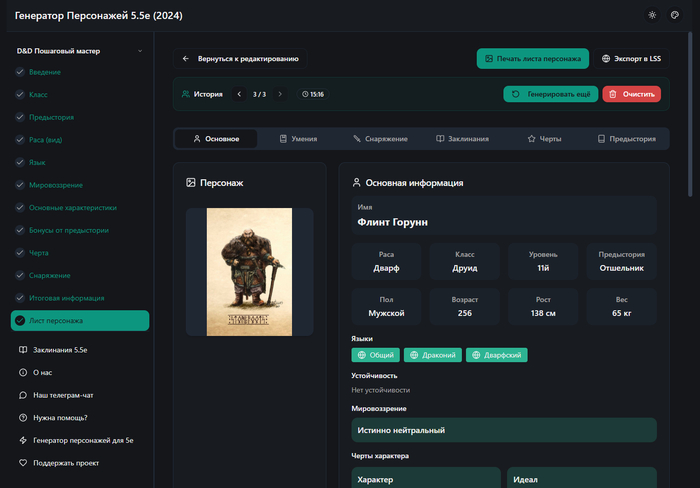This screenshot has height=488, width=700.
Task: Click the checkmark next to Введение step
Action: point(20,72)
